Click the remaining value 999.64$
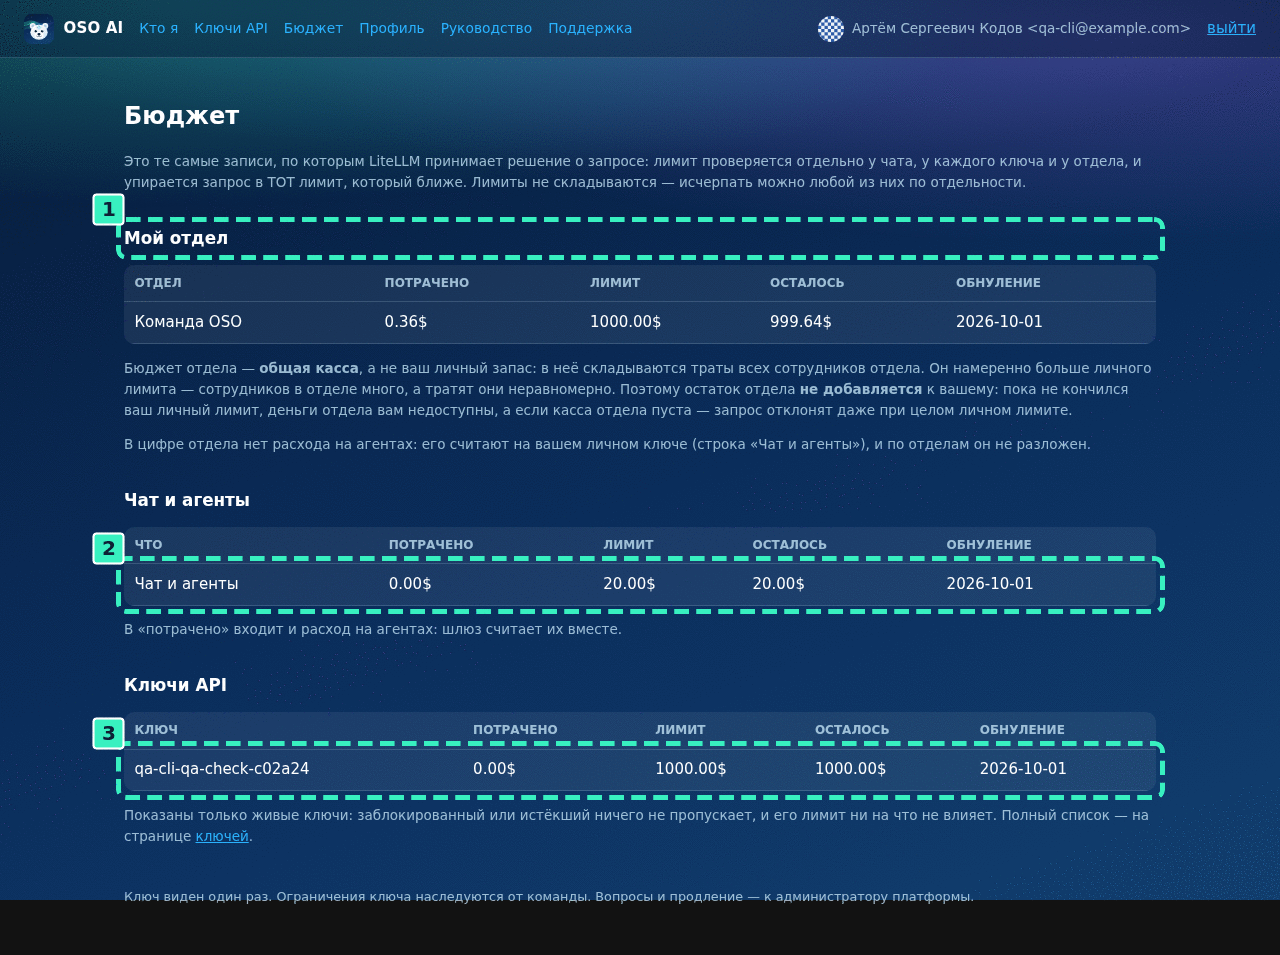Viewport: 1280px width, 955px height. pos(801,322)
